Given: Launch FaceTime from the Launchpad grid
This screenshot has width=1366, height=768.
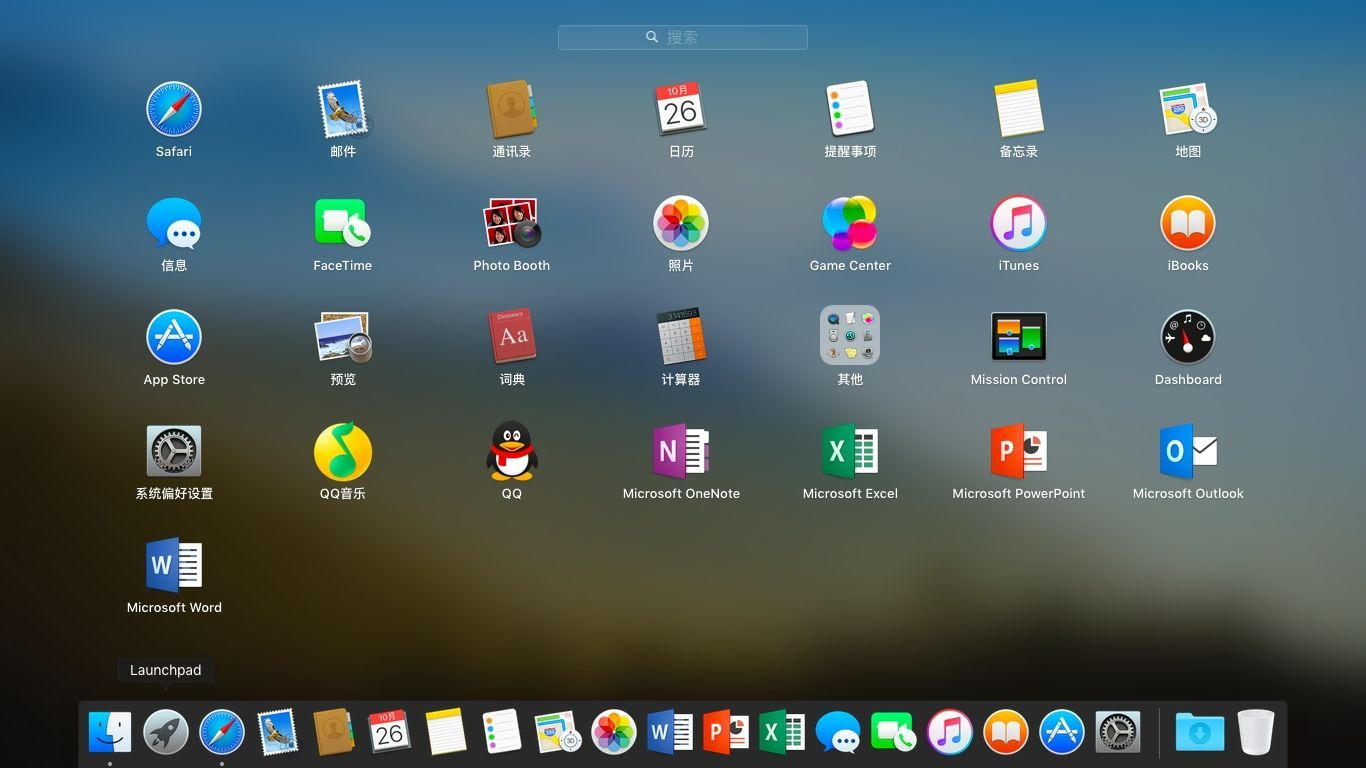Looking at the screenshot, I should 343,223.
